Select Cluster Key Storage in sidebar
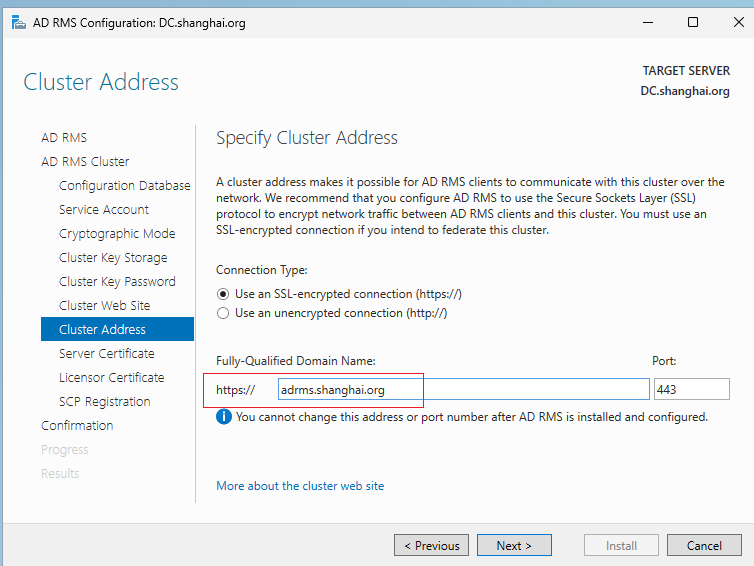The width and height of the screenshot is (754, 566). click(x=113, y=258)
